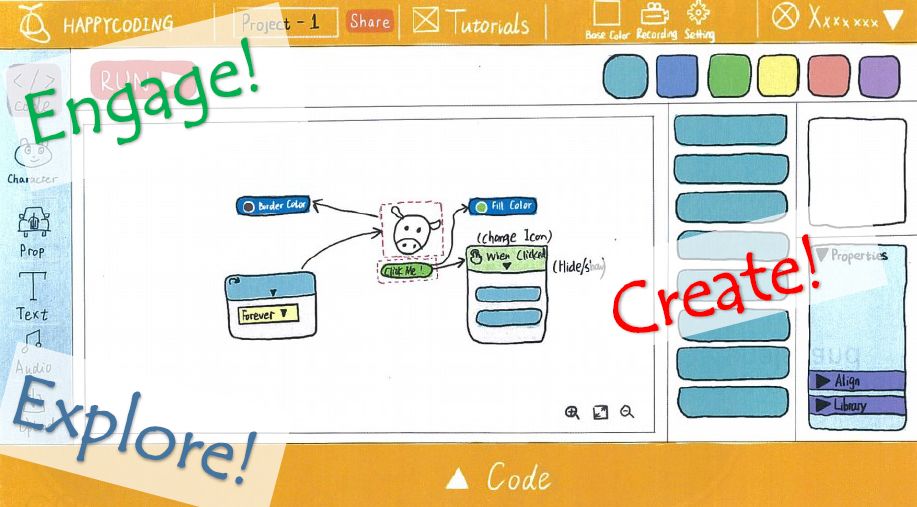Screen dimensions: 917x507
Task: Open the Audio music note tool
Action: click(x=33, y=352)
